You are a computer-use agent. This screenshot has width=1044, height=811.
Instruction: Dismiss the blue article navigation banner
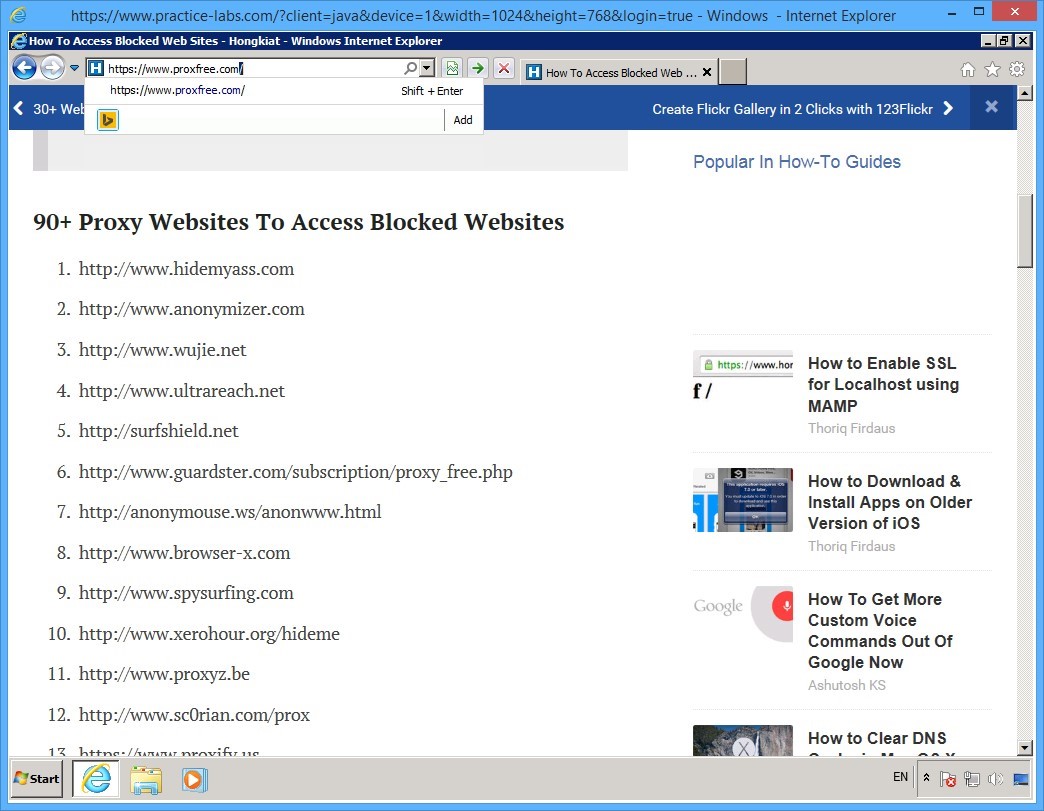tap(991, 107)
